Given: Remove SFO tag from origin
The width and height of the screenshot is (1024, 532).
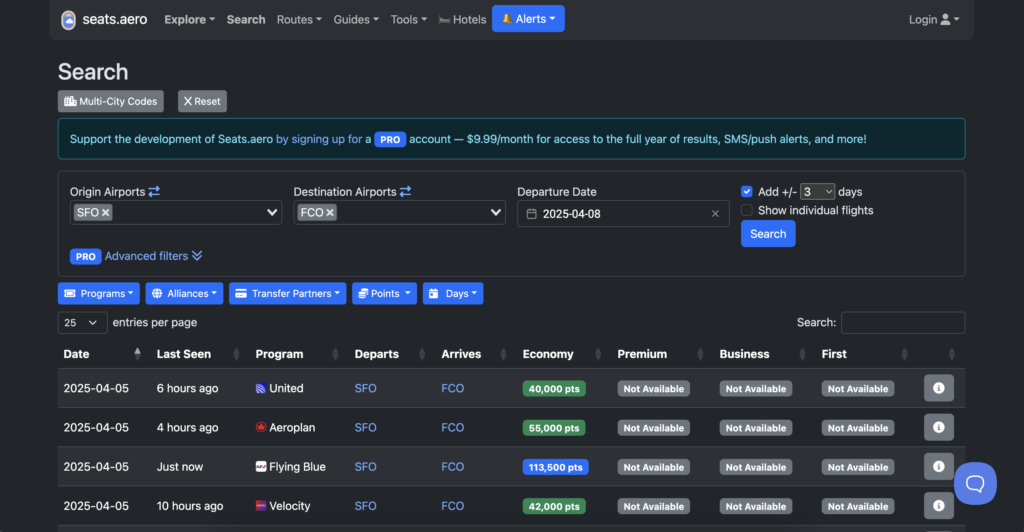Looking at the screenshot, I should coord(106,213).
